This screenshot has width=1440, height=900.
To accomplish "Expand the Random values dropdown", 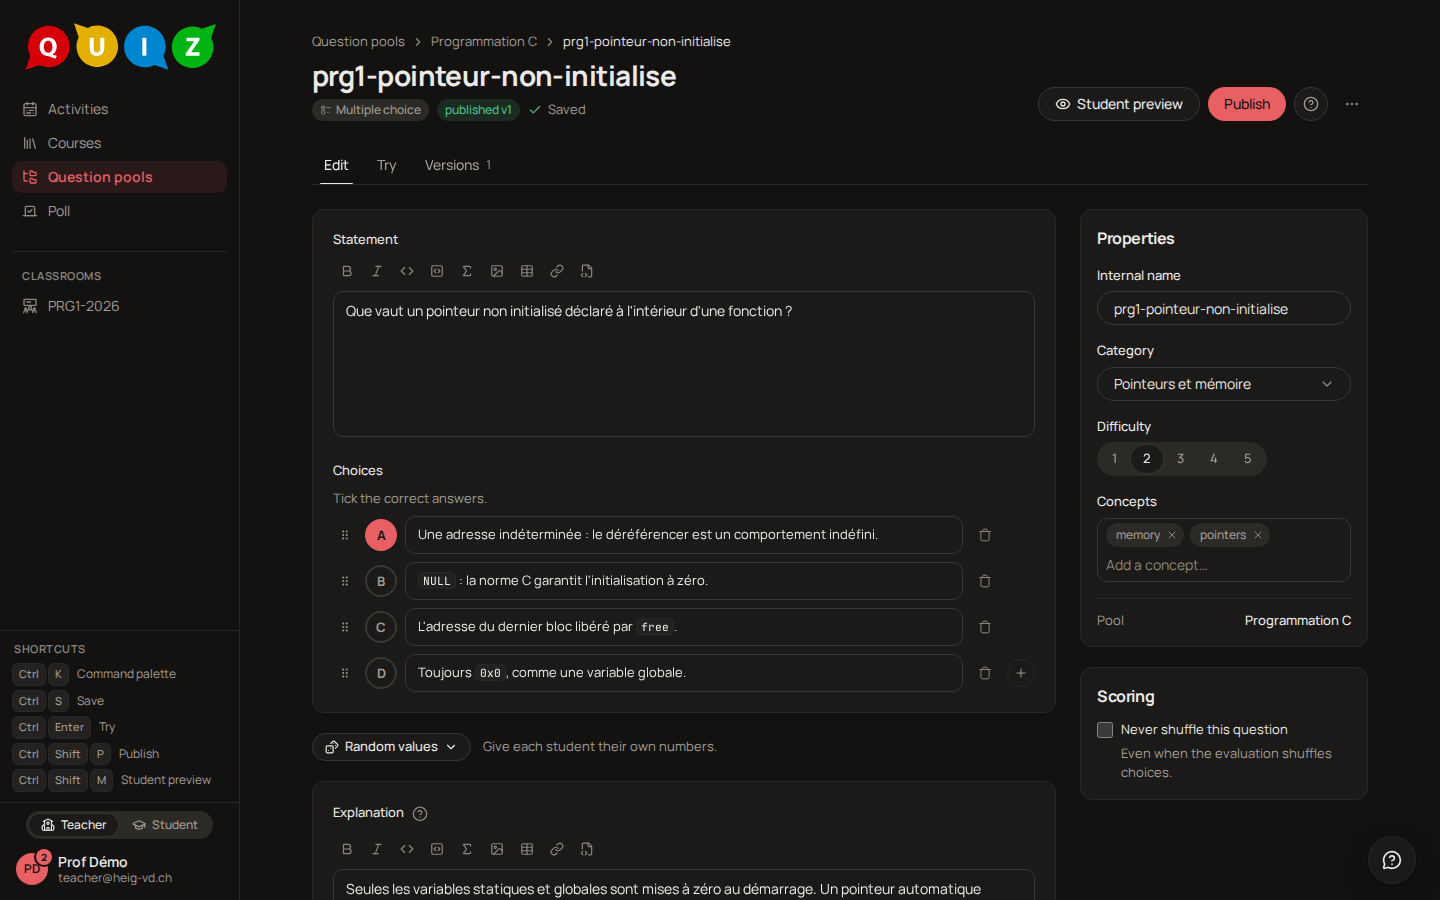I will click(x=391, y=747).
